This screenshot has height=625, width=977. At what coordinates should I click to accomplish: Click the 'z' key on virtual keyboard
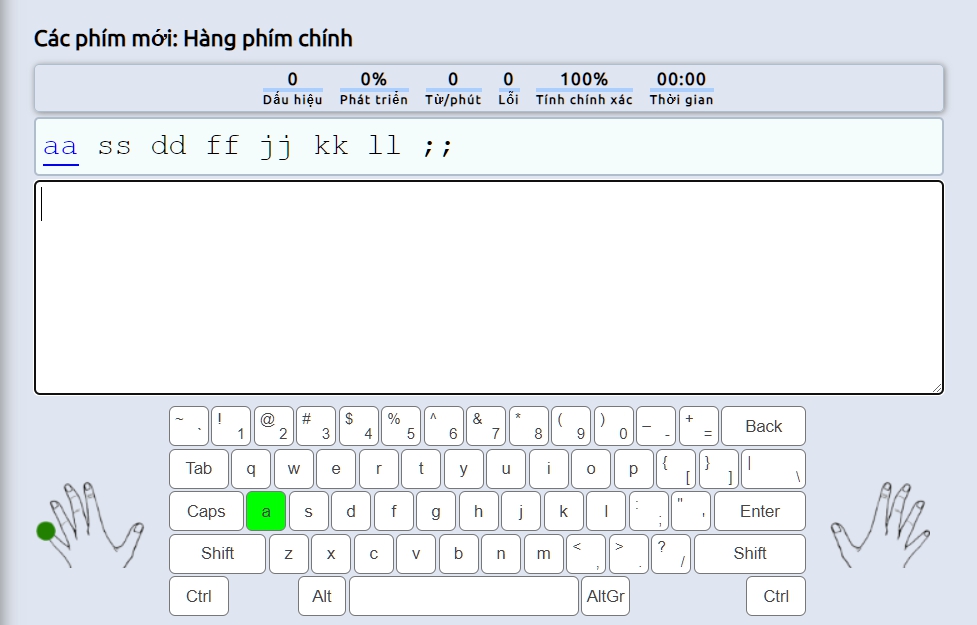tap(288, 553)
